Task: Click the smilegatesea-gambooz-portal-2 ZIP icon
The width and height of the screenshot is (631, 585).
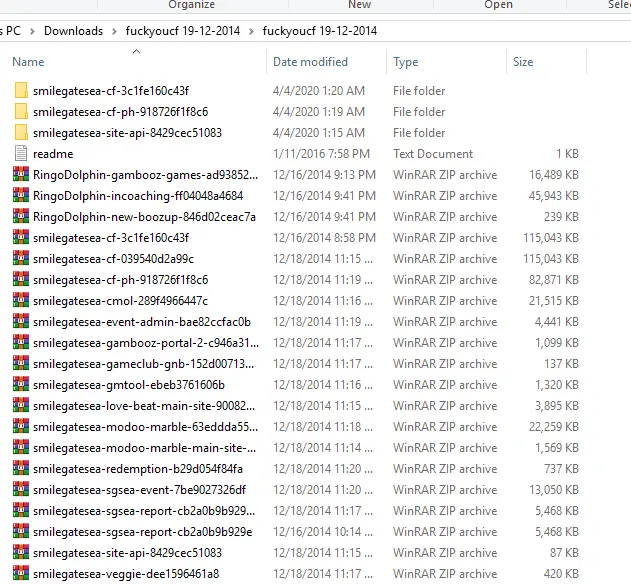Action: point(21,342)
